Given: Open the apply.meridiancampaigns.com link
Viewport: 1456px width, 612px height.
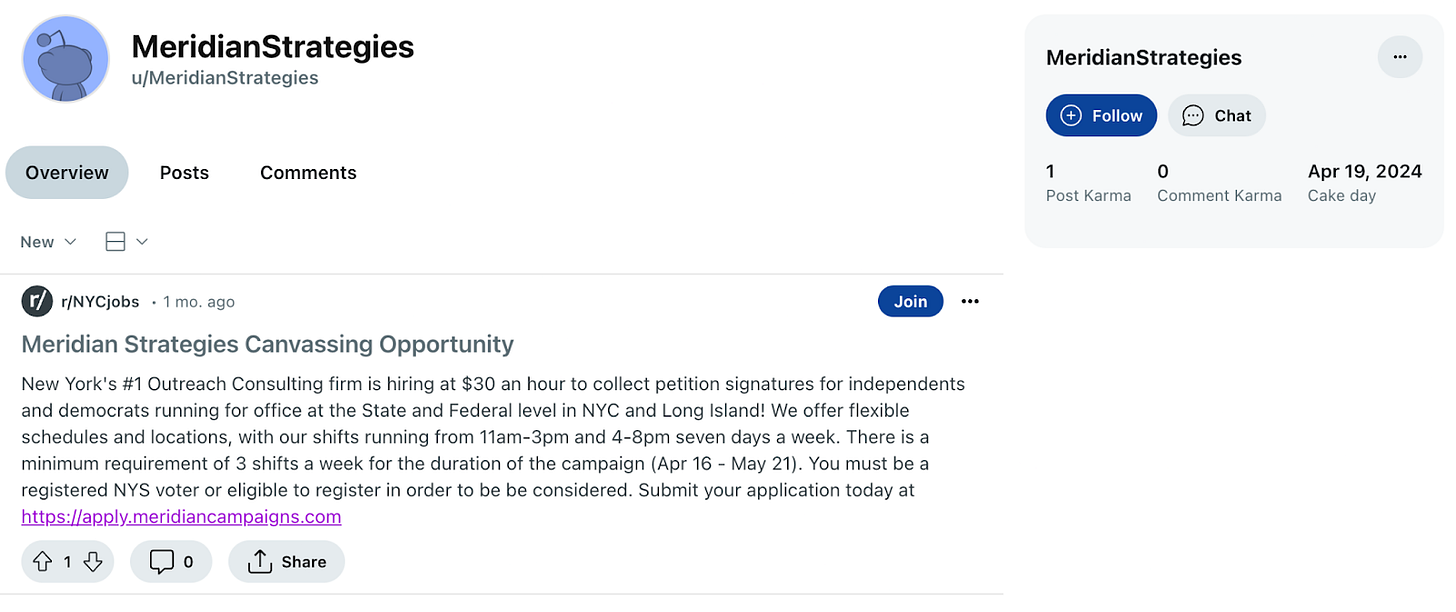Looking at the screenshot, I should 182,516.
